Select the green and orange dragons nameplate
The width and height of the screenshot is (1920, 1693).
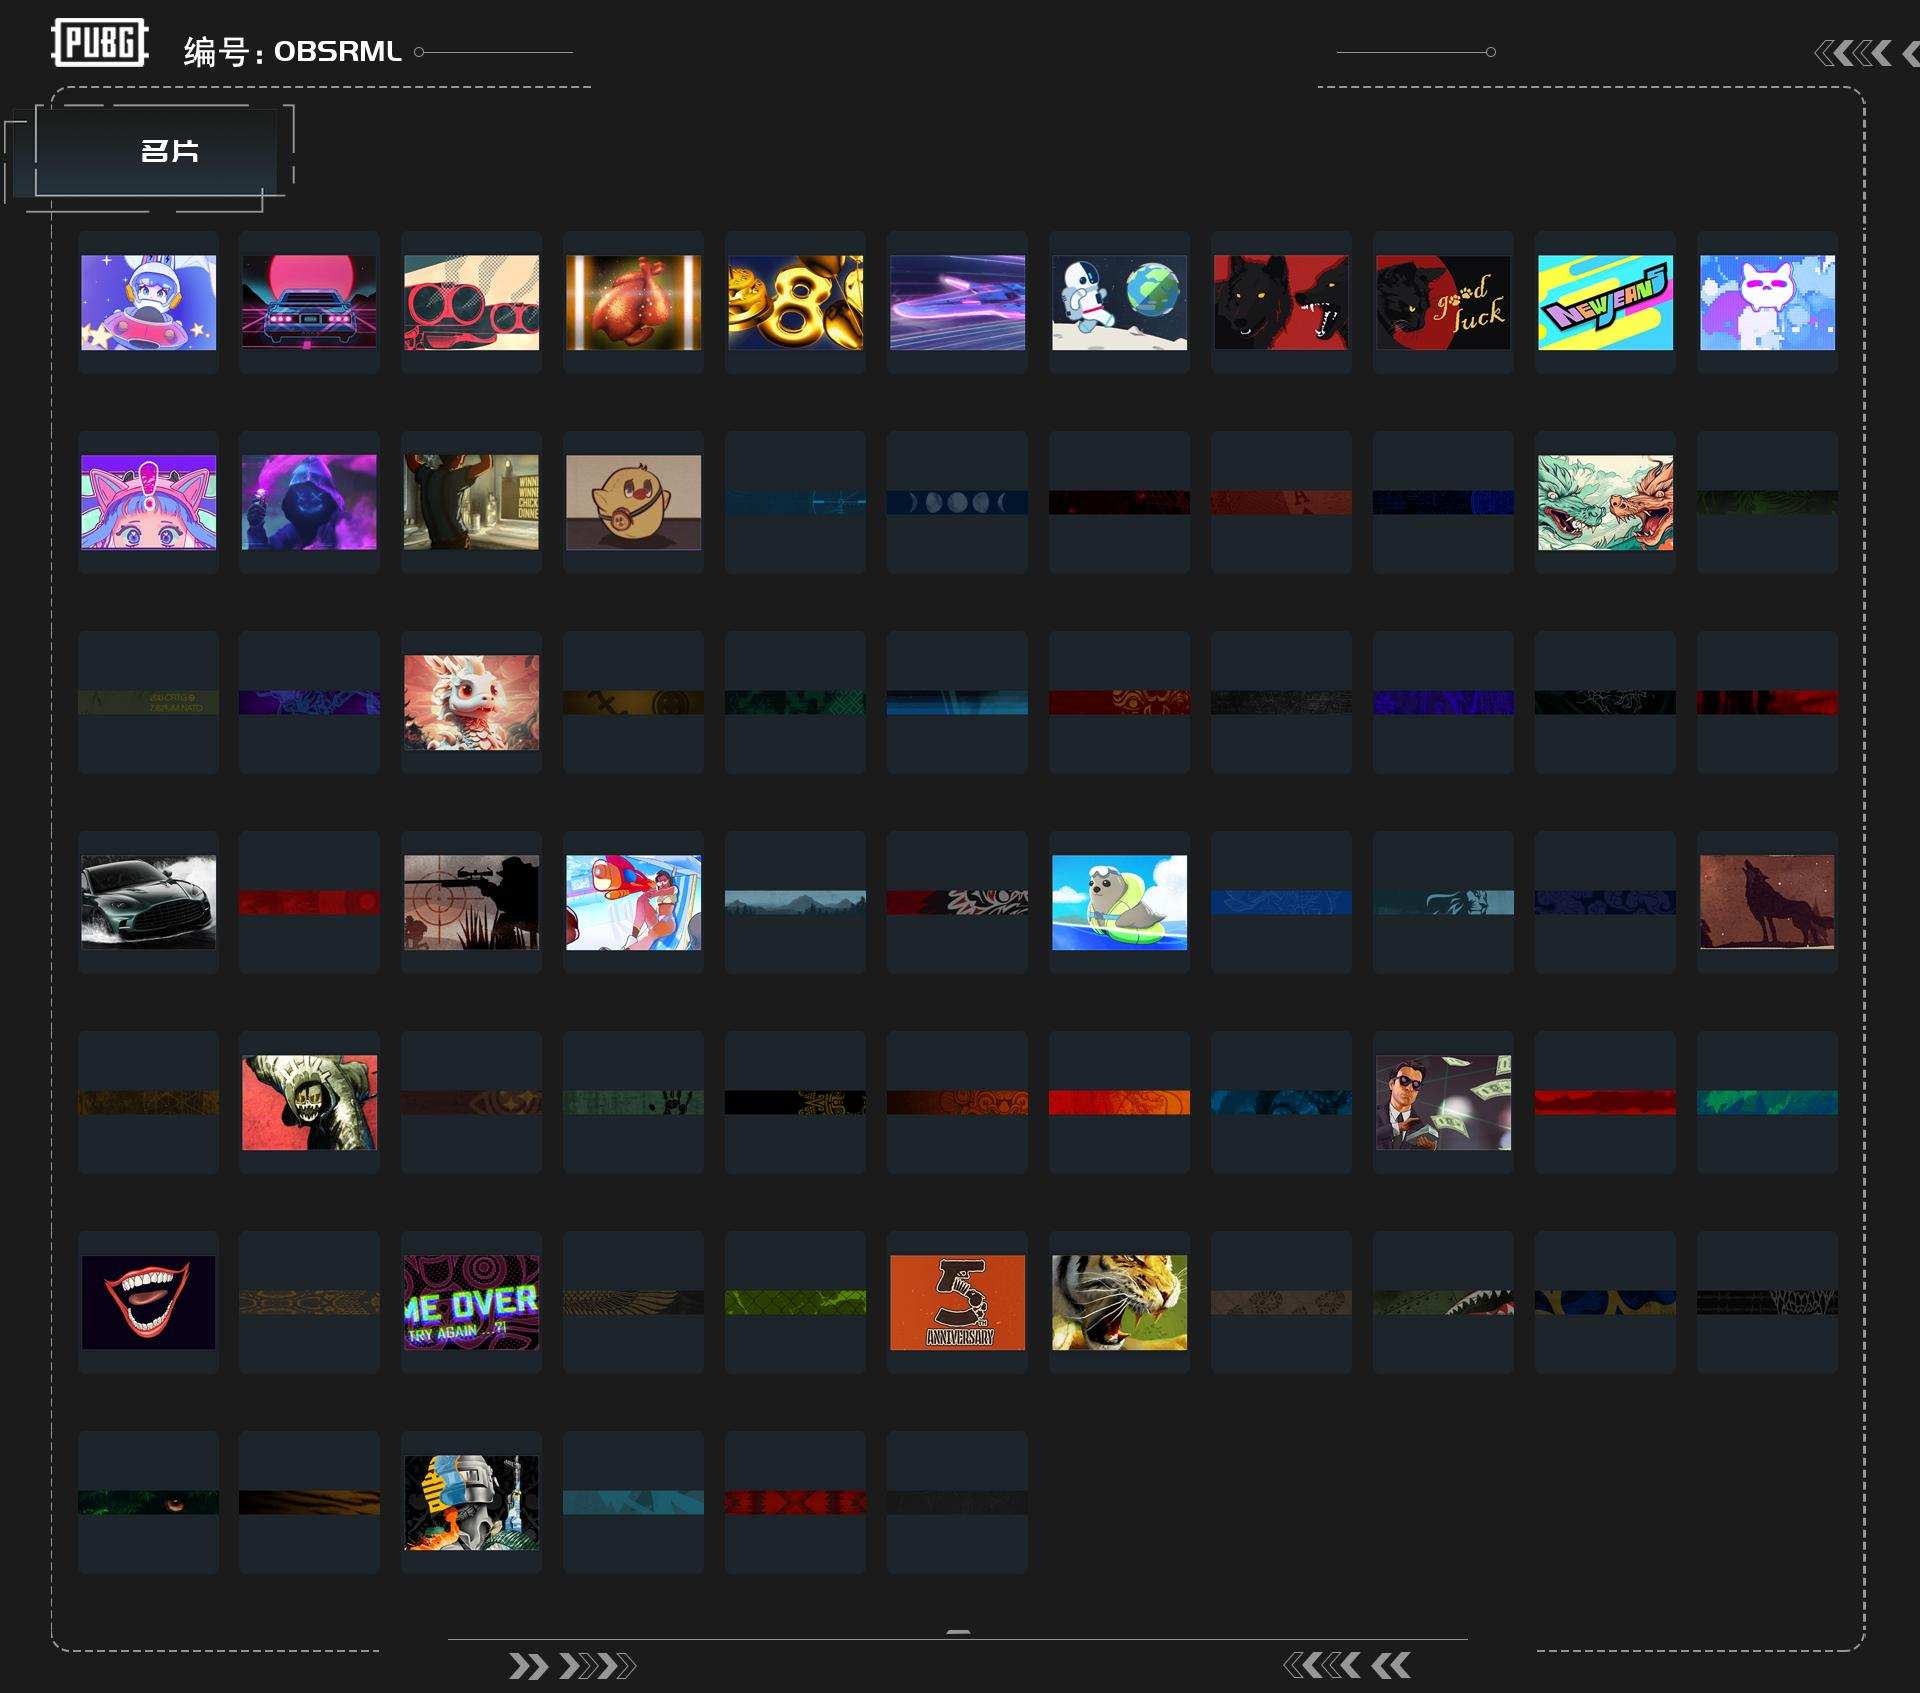[x=1605, y=502]
